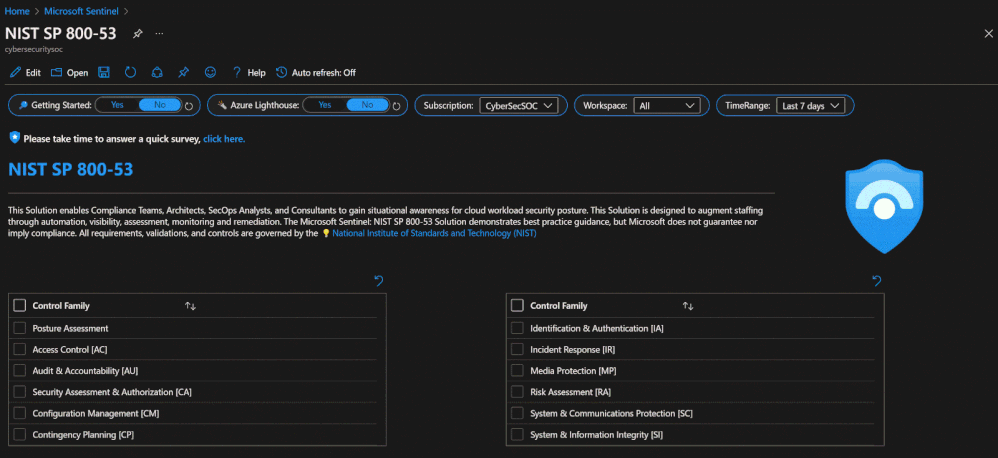Pin NIST SP 800-53 title with pin icon
The width and height of the screenshot is (998, 458).
point(137,34)
